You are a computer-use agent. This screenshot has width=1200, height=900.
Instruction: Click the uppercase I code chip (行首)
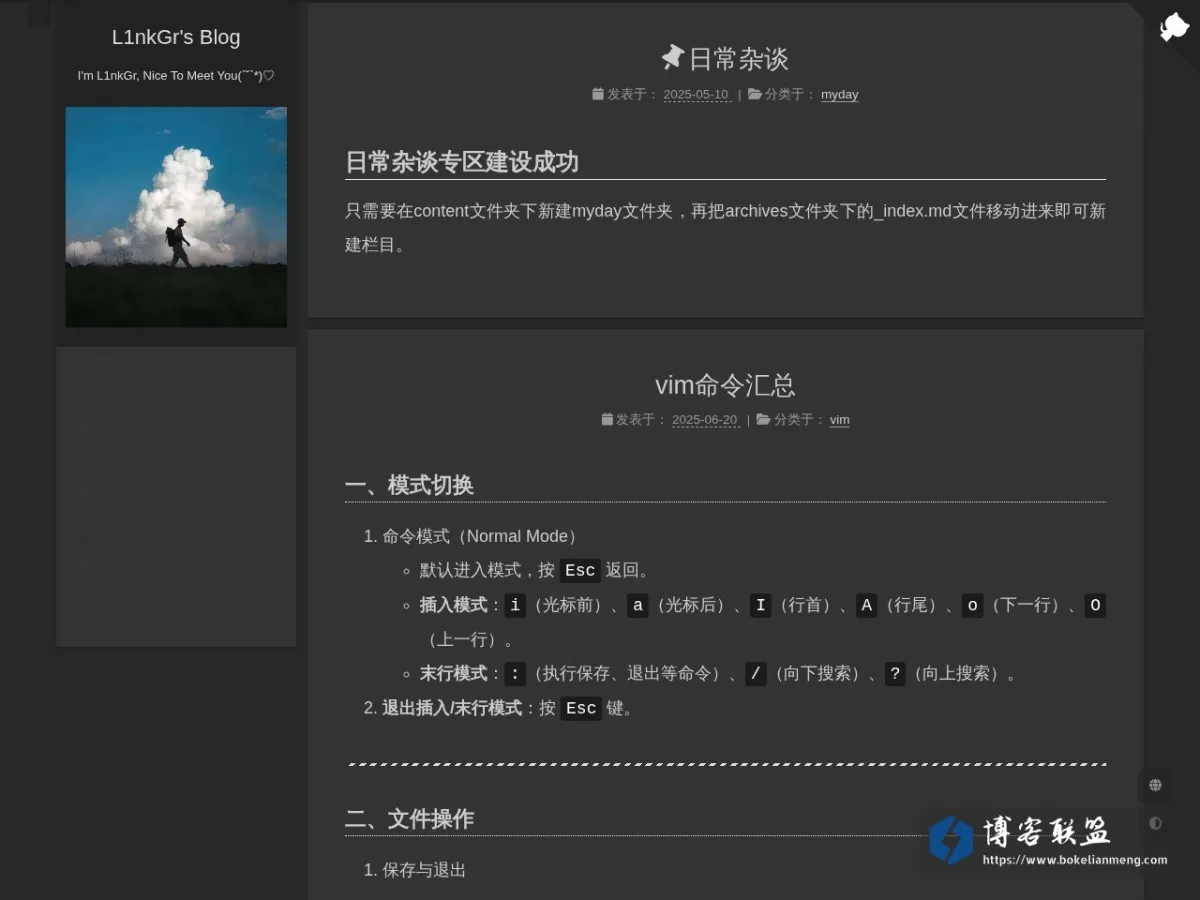(x=761, y=605)
